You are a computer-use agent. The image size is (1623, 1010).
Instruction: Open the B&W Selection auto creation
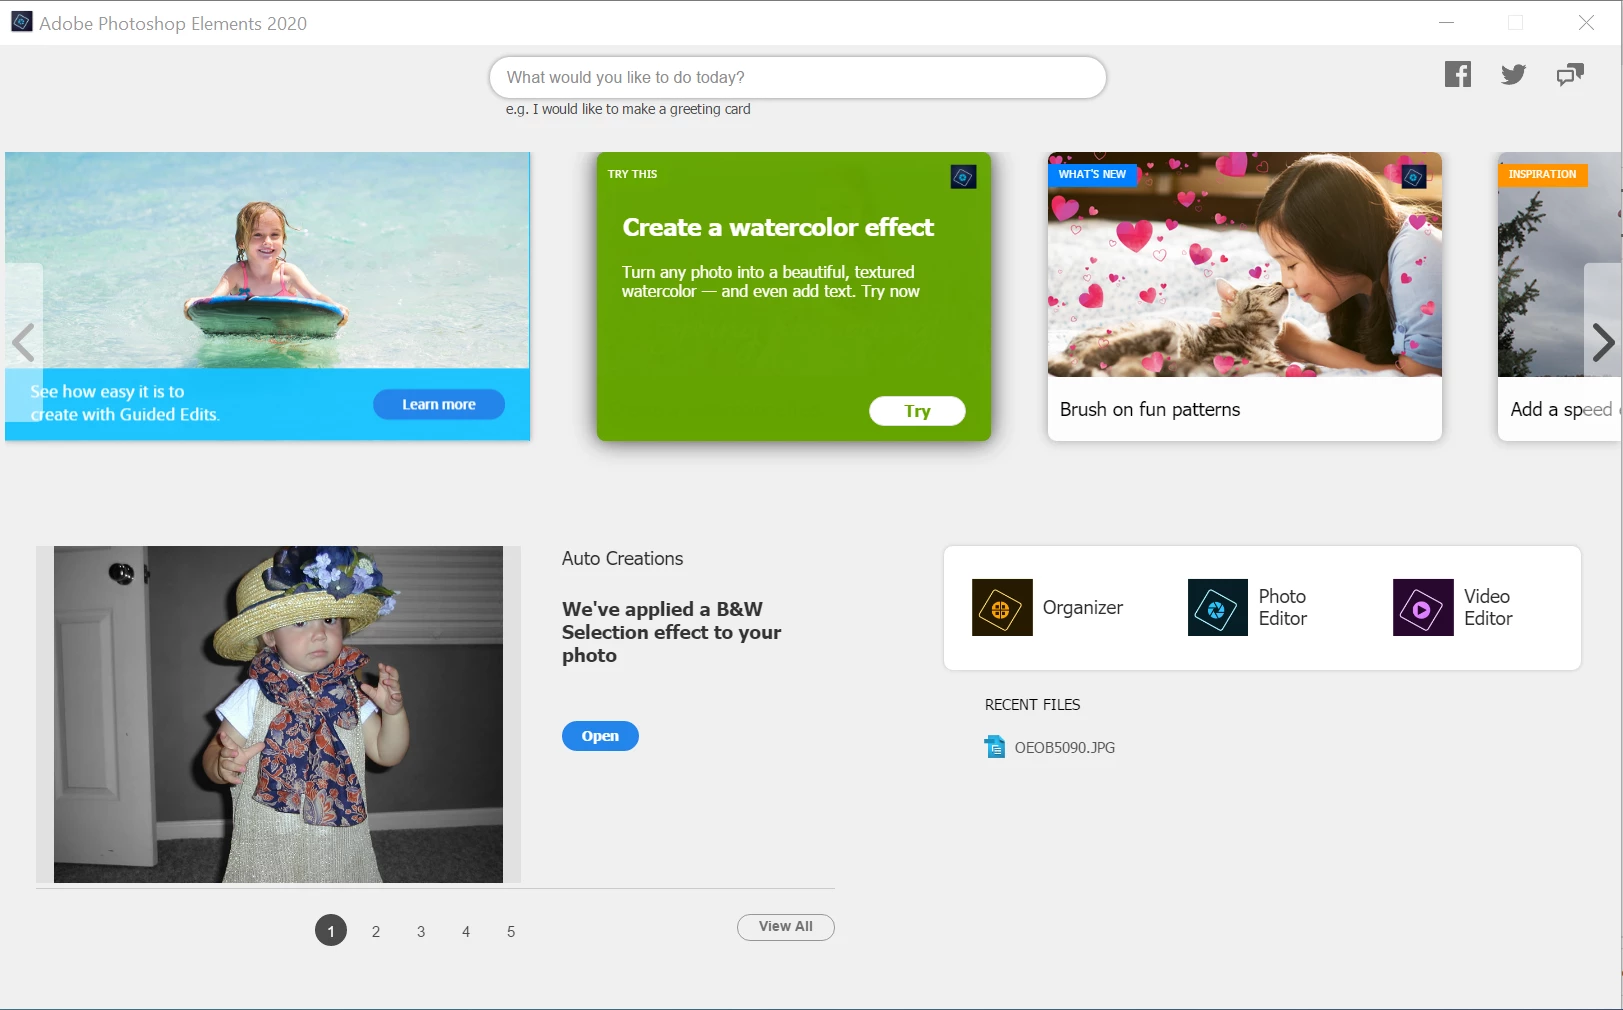point(600,736)
